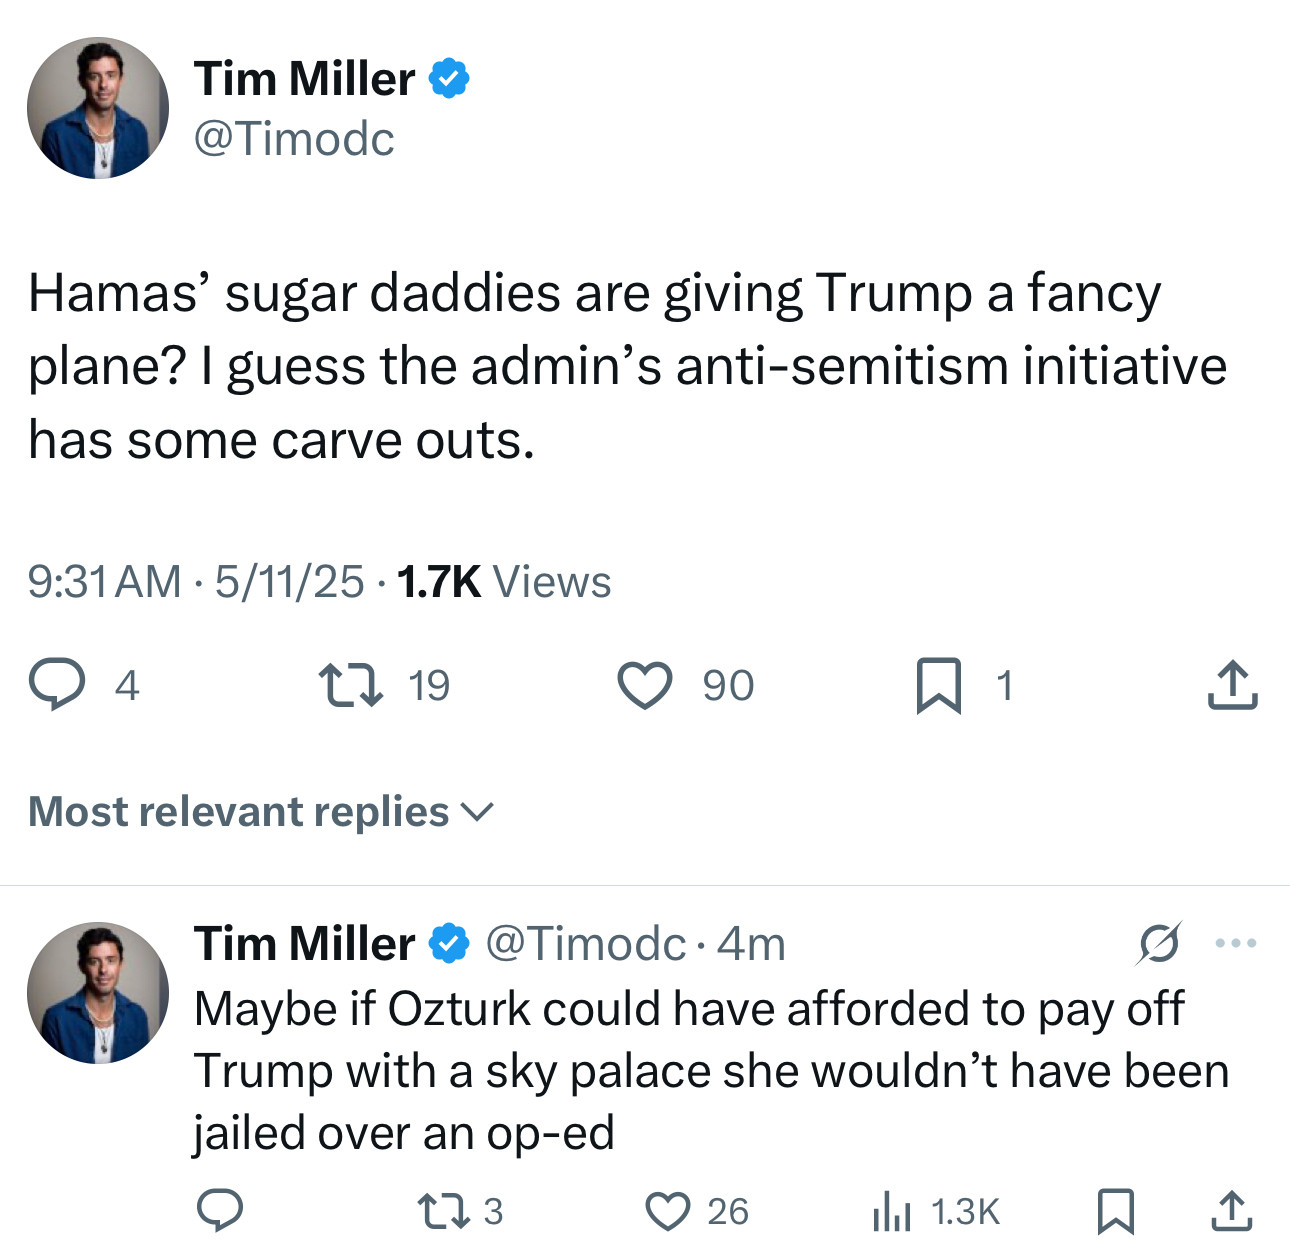Open Tim Miller name in the reply
This screenshot has height=1260, width=1290.
[x=305, y=943]
